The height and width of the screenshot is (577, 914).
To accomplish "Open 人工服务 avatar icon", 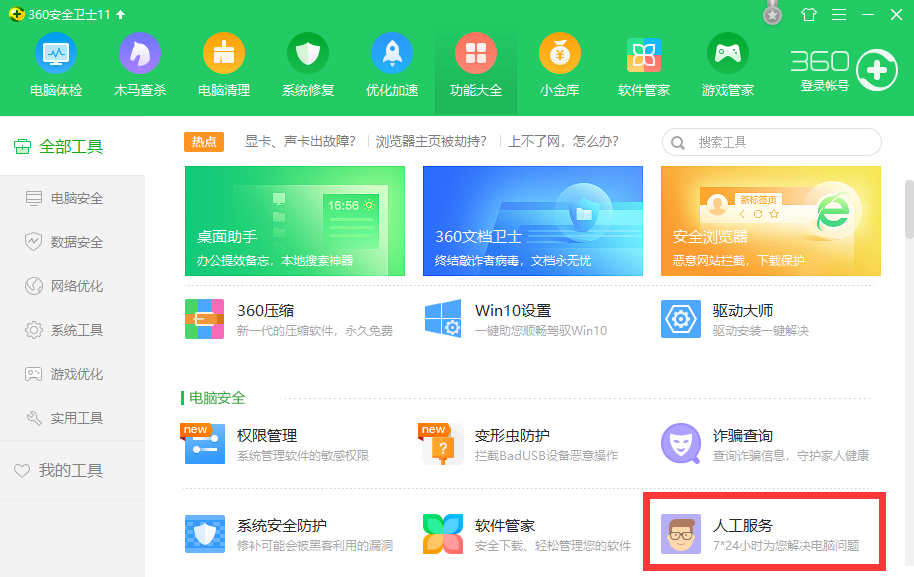I will [681, 534].
